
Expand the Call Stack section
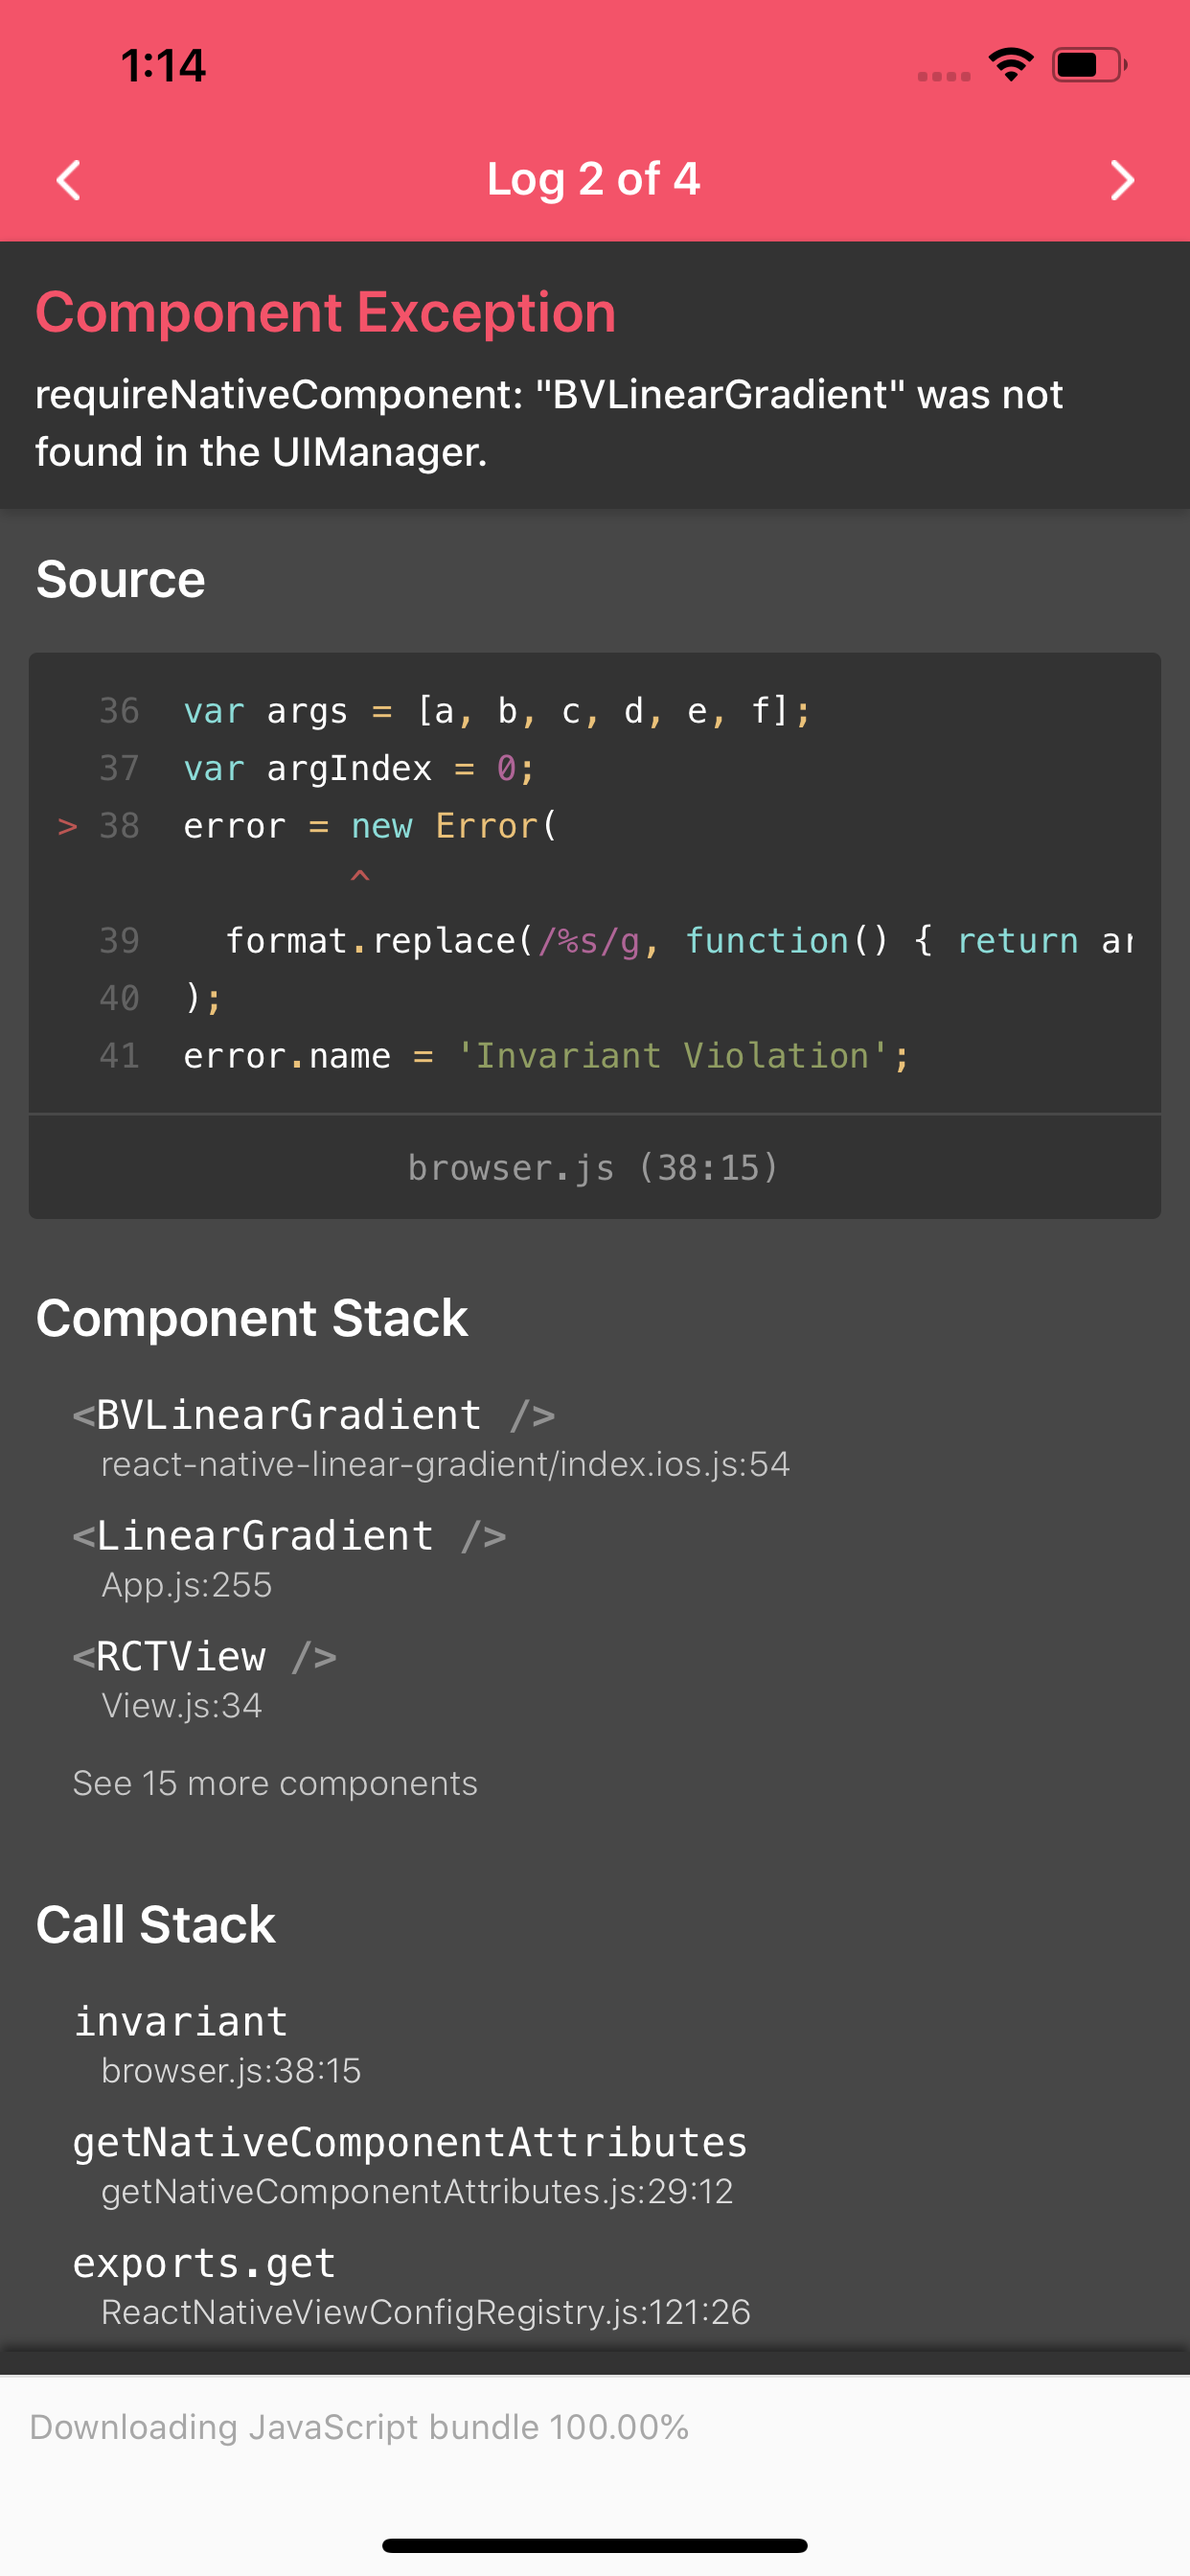click(x=155, y=1924)
